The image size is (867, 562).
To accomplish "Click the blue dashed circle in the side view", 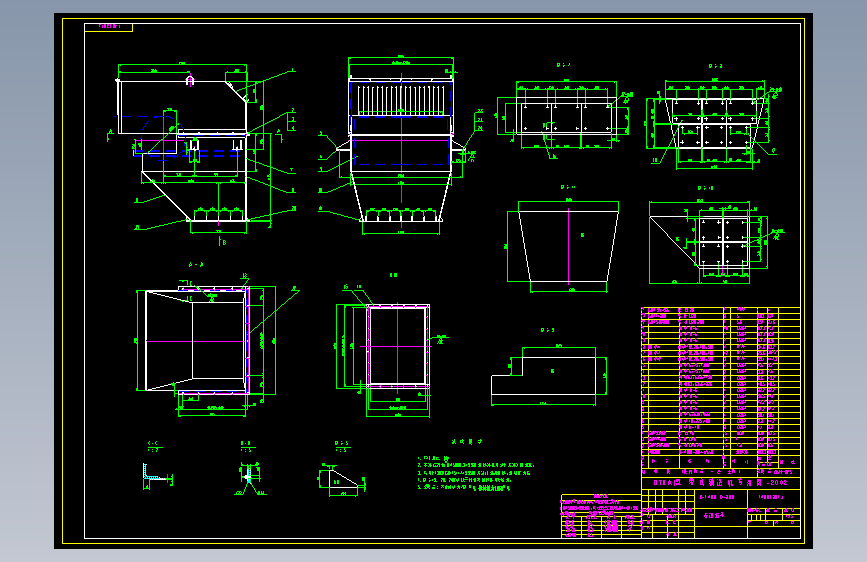I will 162,136.
